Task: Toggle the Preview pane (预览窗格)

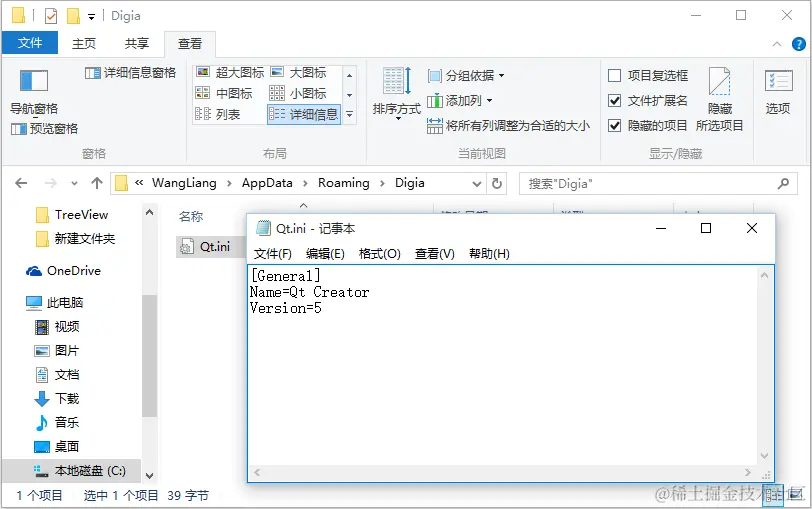Action: 45,128
